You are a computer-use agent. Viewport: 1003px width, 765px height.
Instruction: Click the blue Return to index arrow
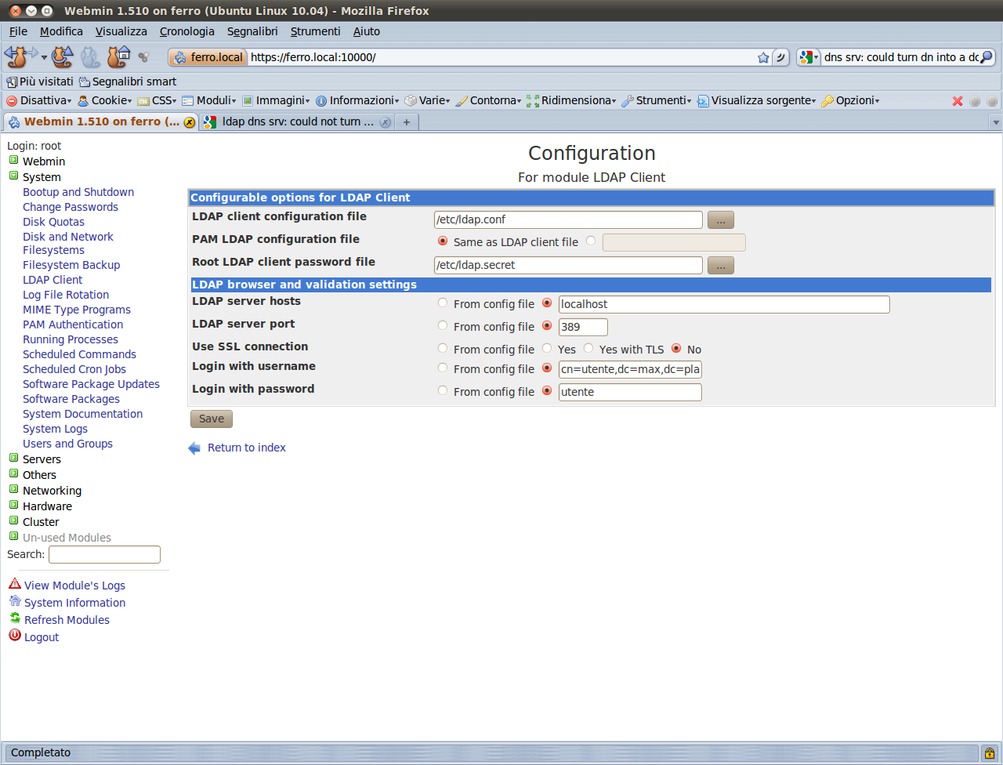[x=194, y=448]
